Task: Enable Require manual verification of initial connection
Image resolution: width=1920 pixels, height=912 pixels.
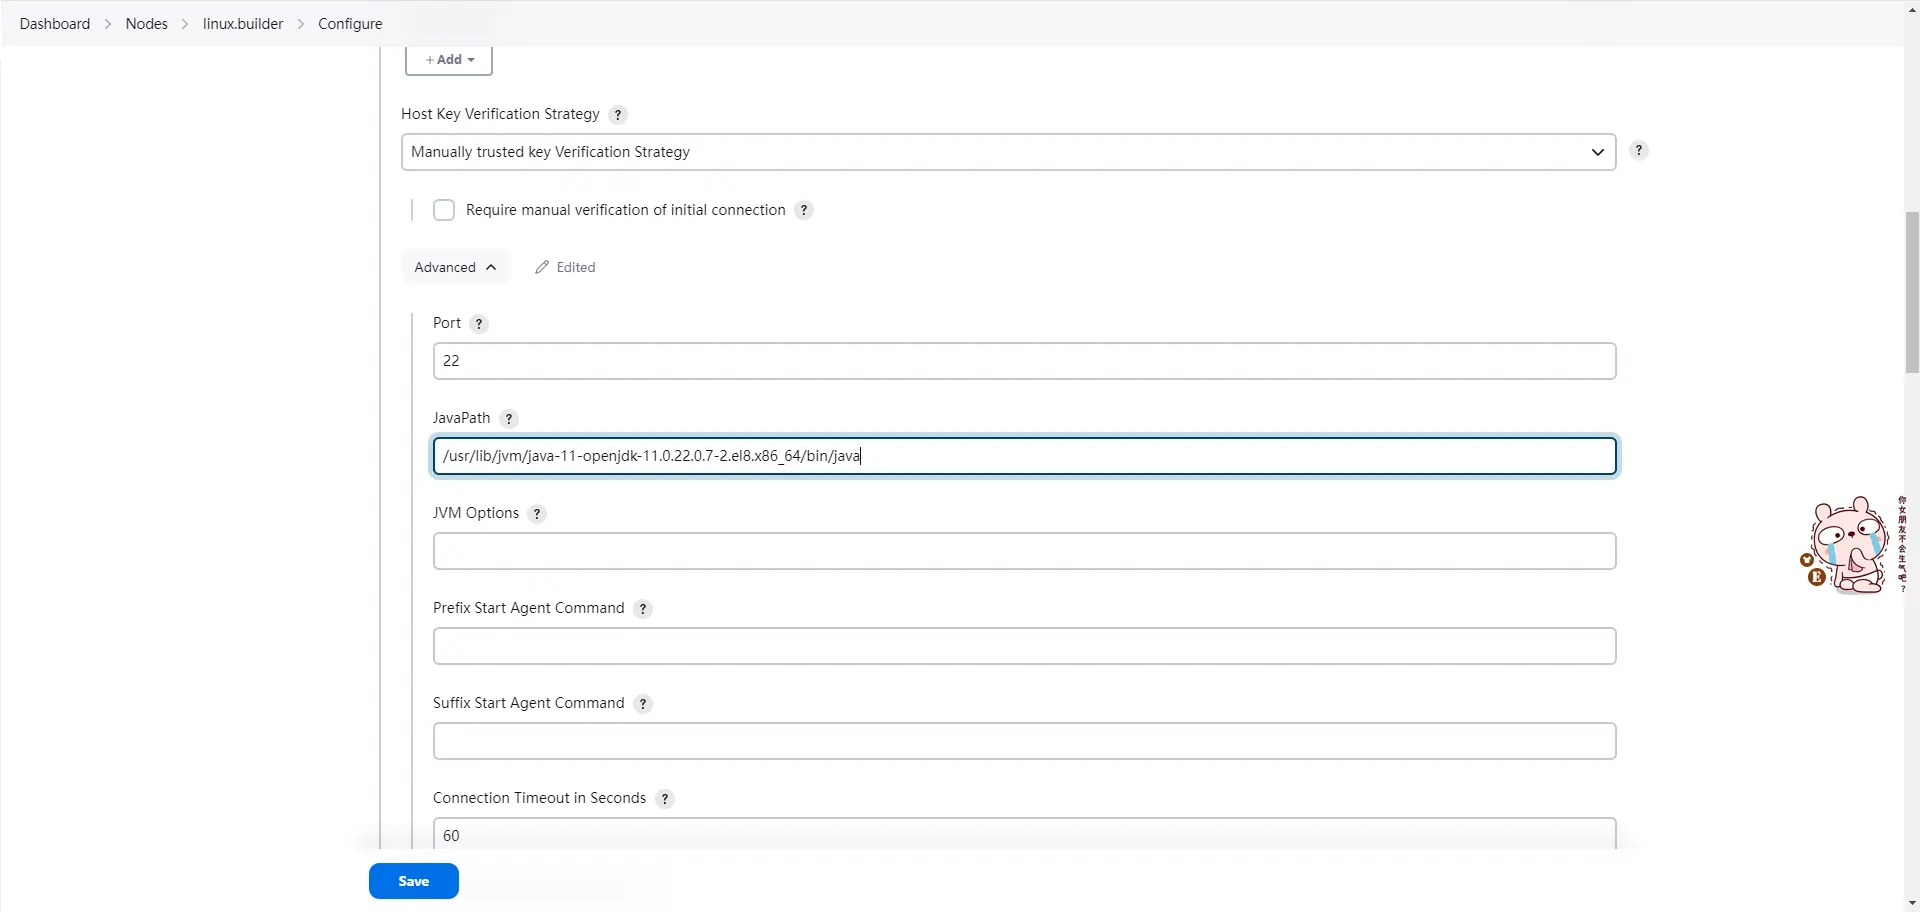Action: 444,210
